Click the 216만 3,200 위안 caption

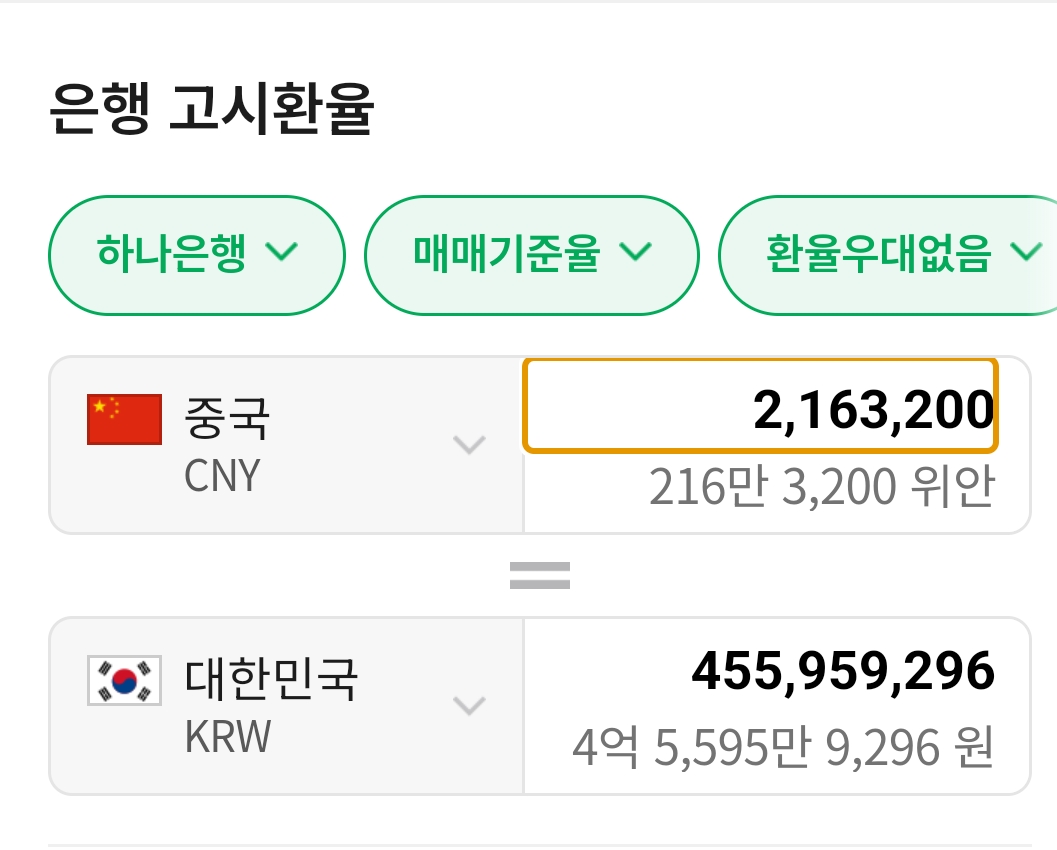coord(821,488)
